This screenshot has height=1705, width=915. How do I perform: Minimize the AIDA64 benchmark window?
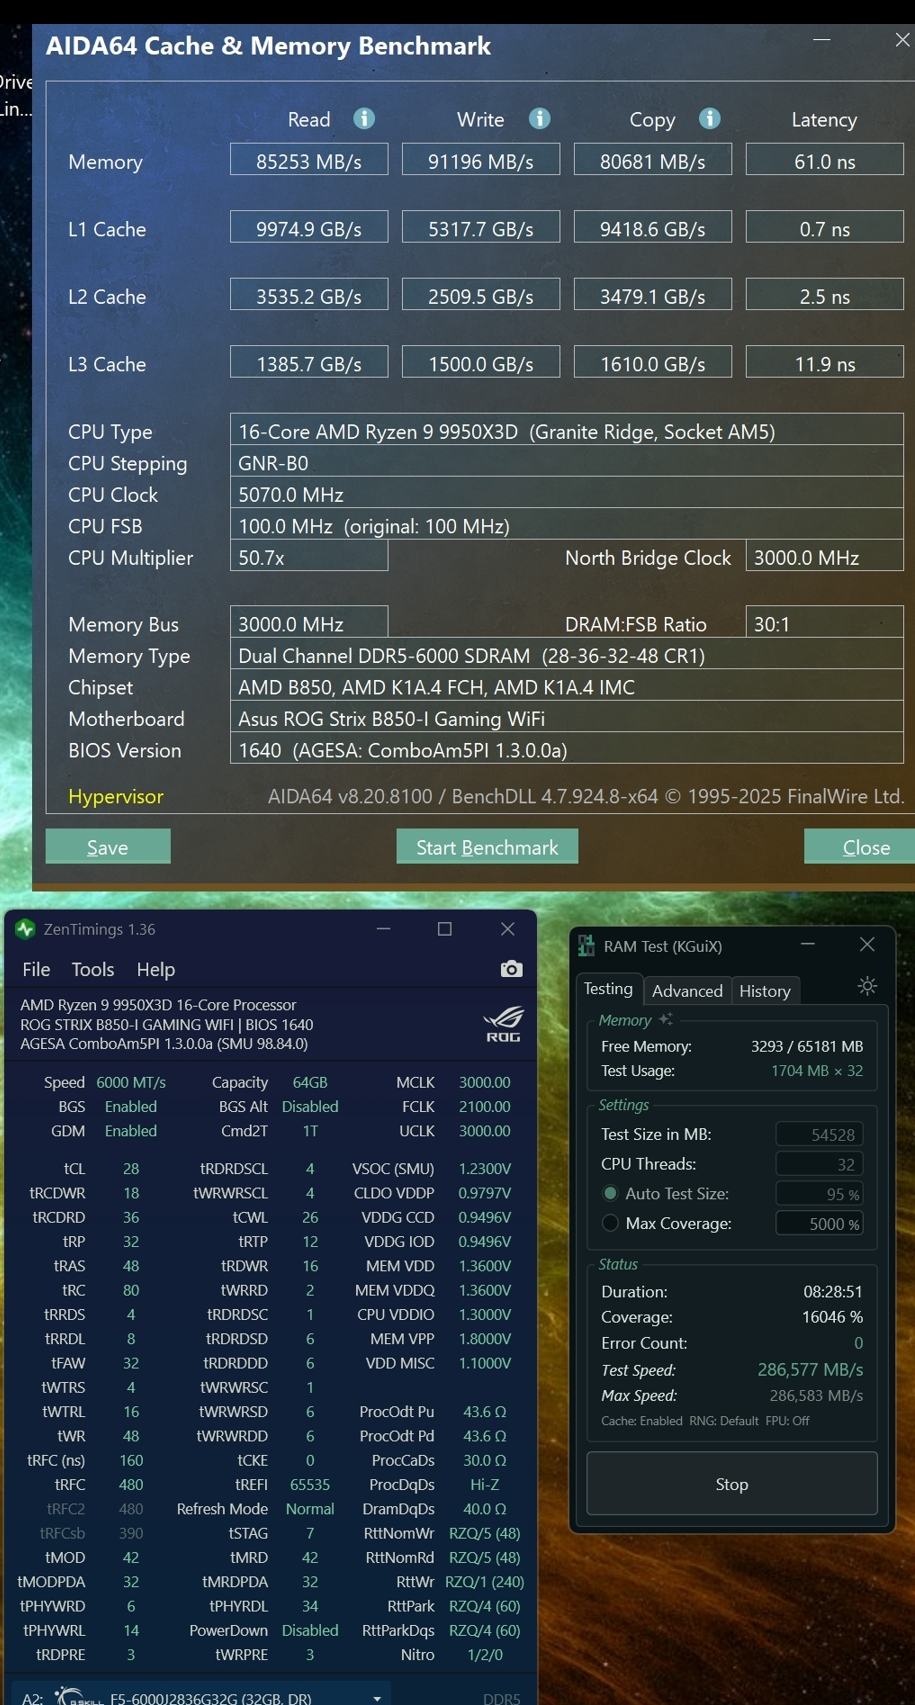822,40
